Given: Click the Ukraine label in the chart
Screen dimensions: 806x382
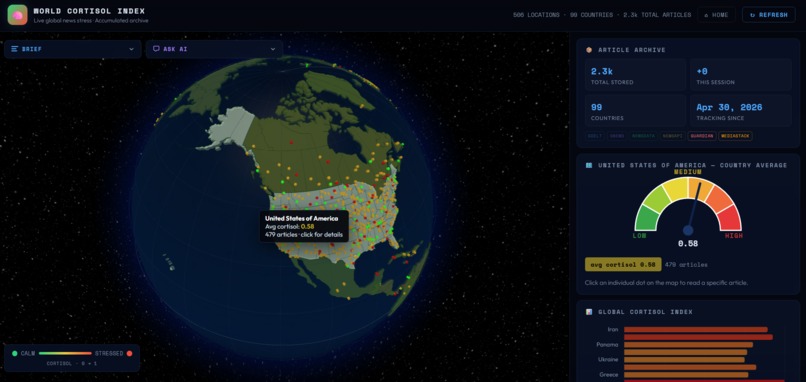Looking at the screenshot, I should tap(609, 359).
